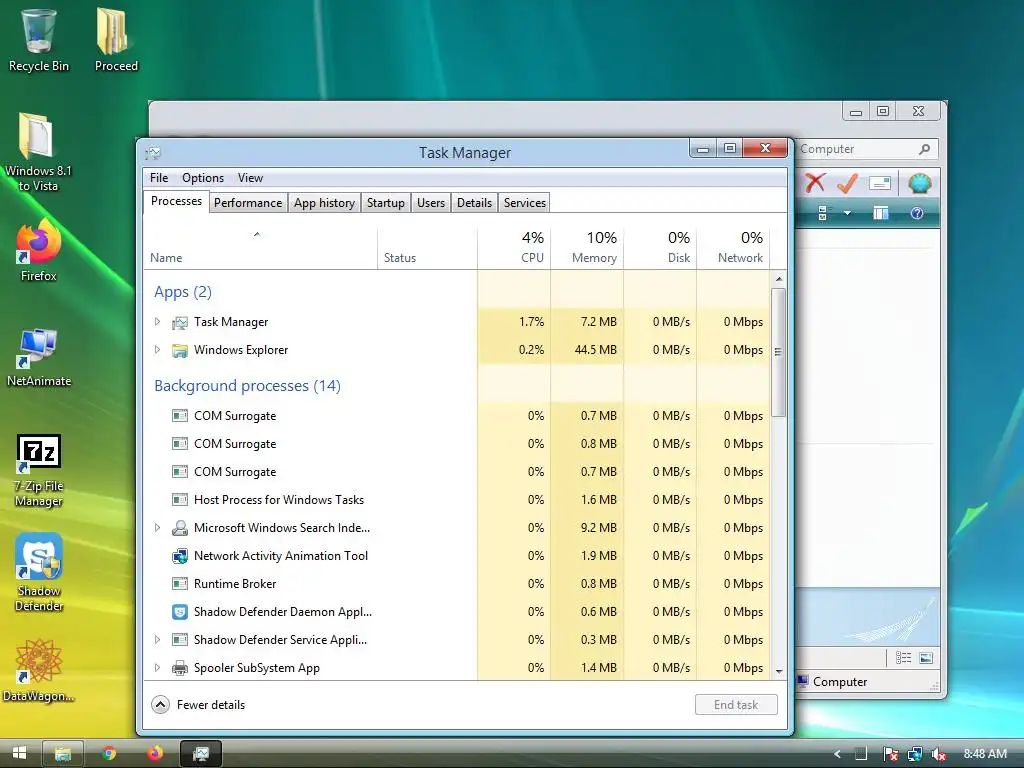This screenshot has width=1024, height=768.
Task: Sort by the Name column header
Action: point(260,248)
